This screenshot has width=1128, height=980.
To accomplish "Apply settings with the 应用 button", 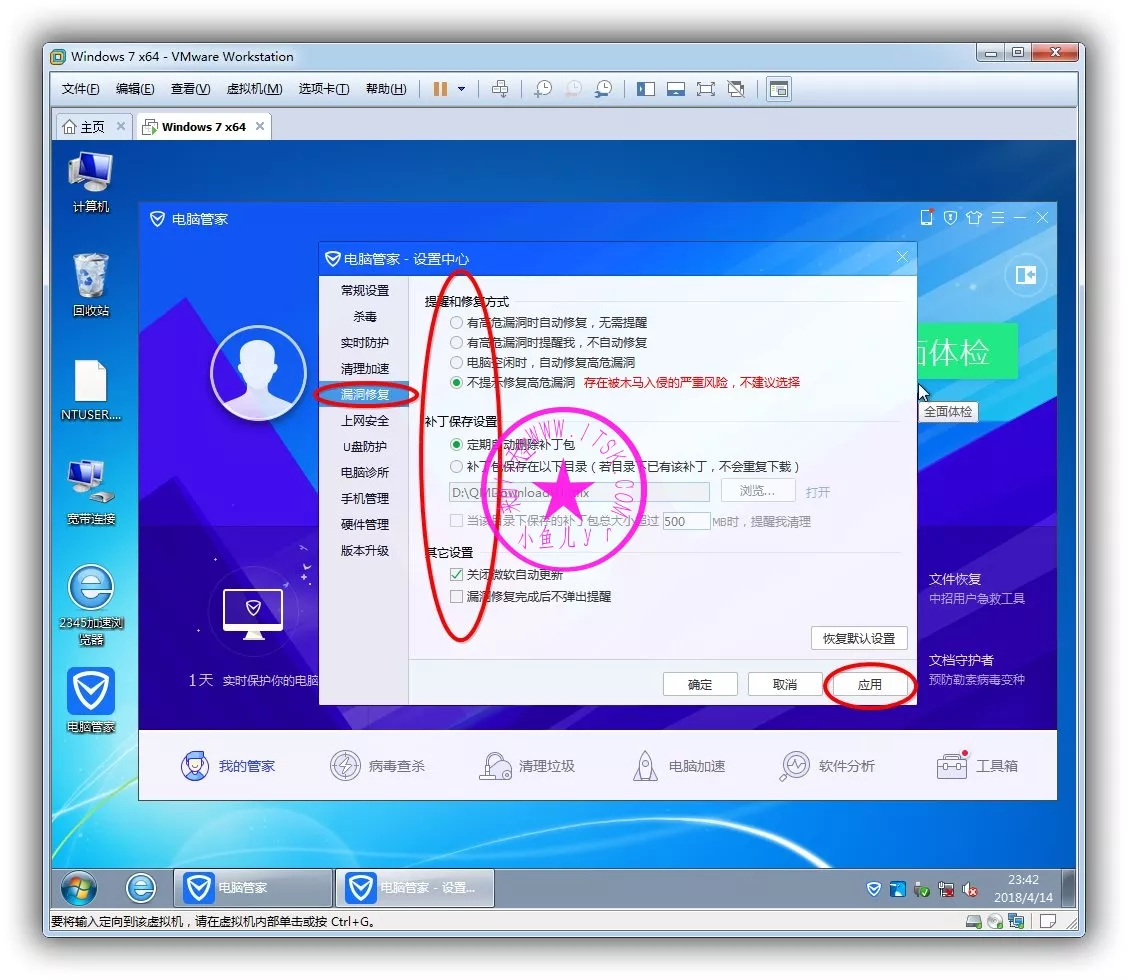I will pos(870,684).
